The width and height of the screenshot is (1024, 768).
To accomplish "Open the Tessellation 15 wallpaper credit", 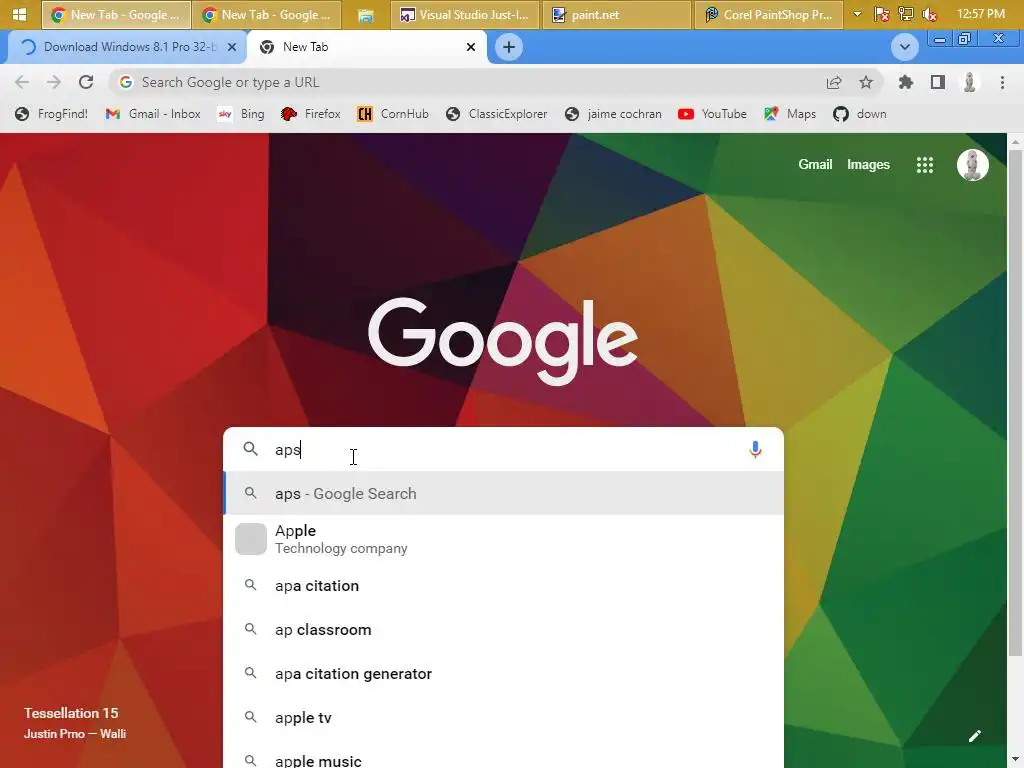I will (x=75, y=723).
